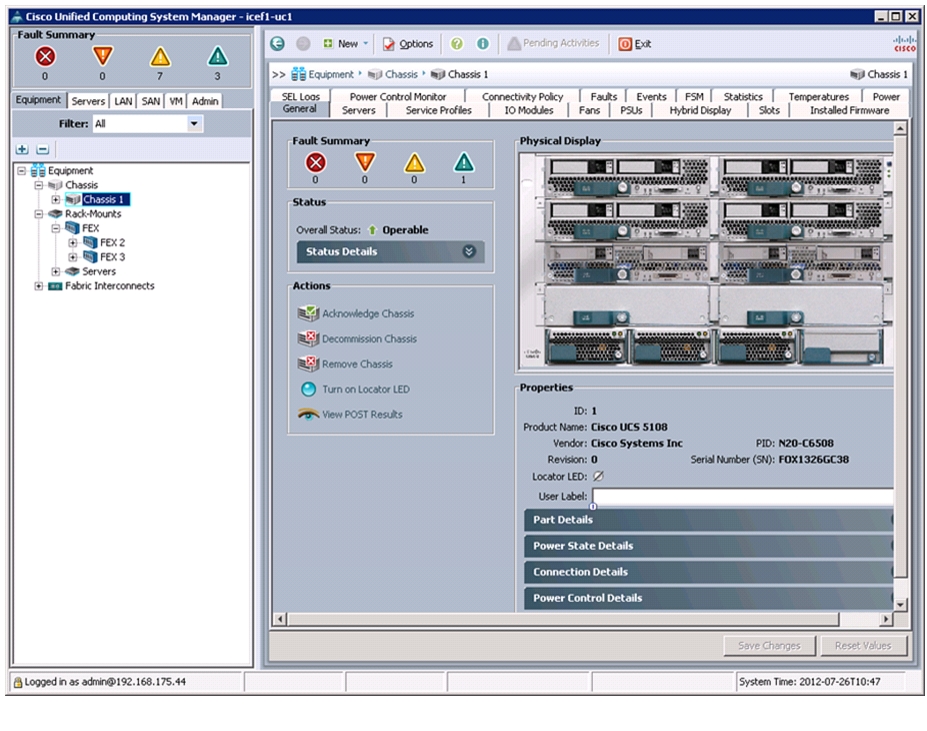Expand the Power State Details section
927x731 pixels.
tap(708, 546)
